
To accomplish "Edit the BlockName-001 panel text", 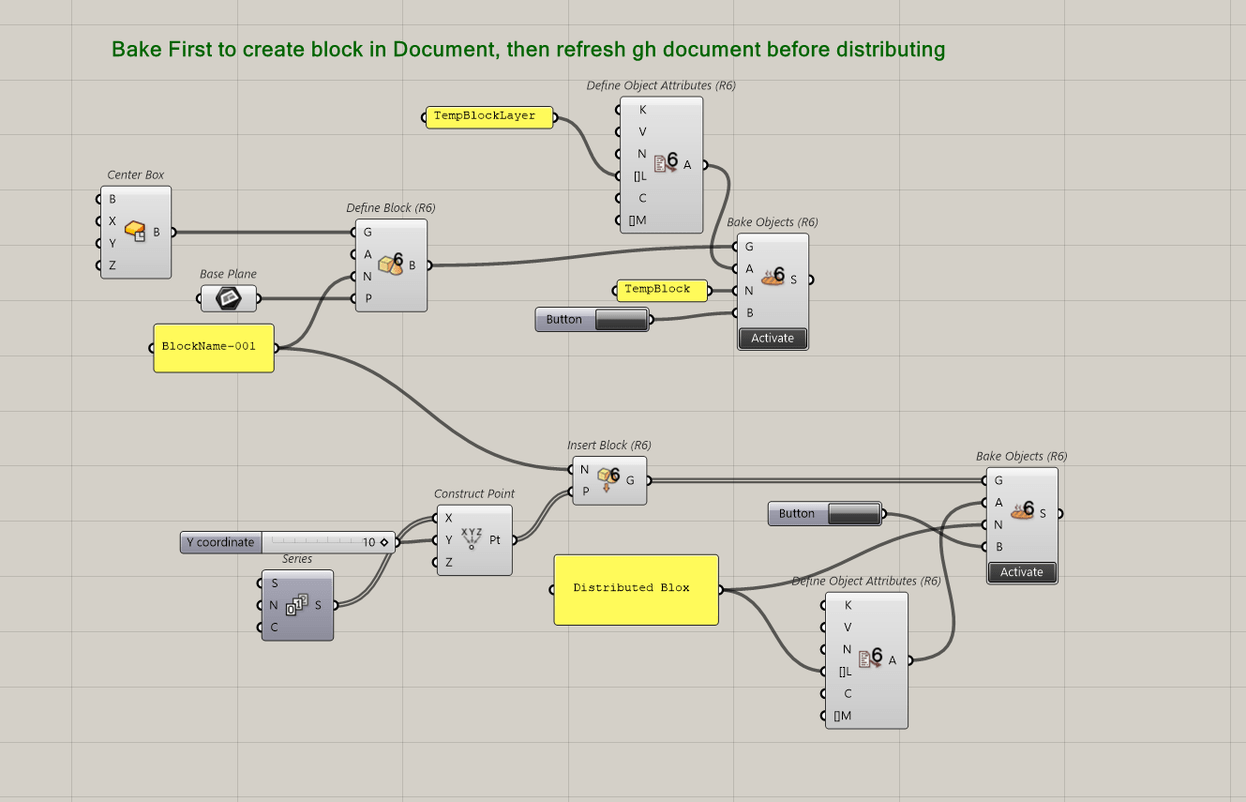I will pyautogui.click(x=213, y=347).
